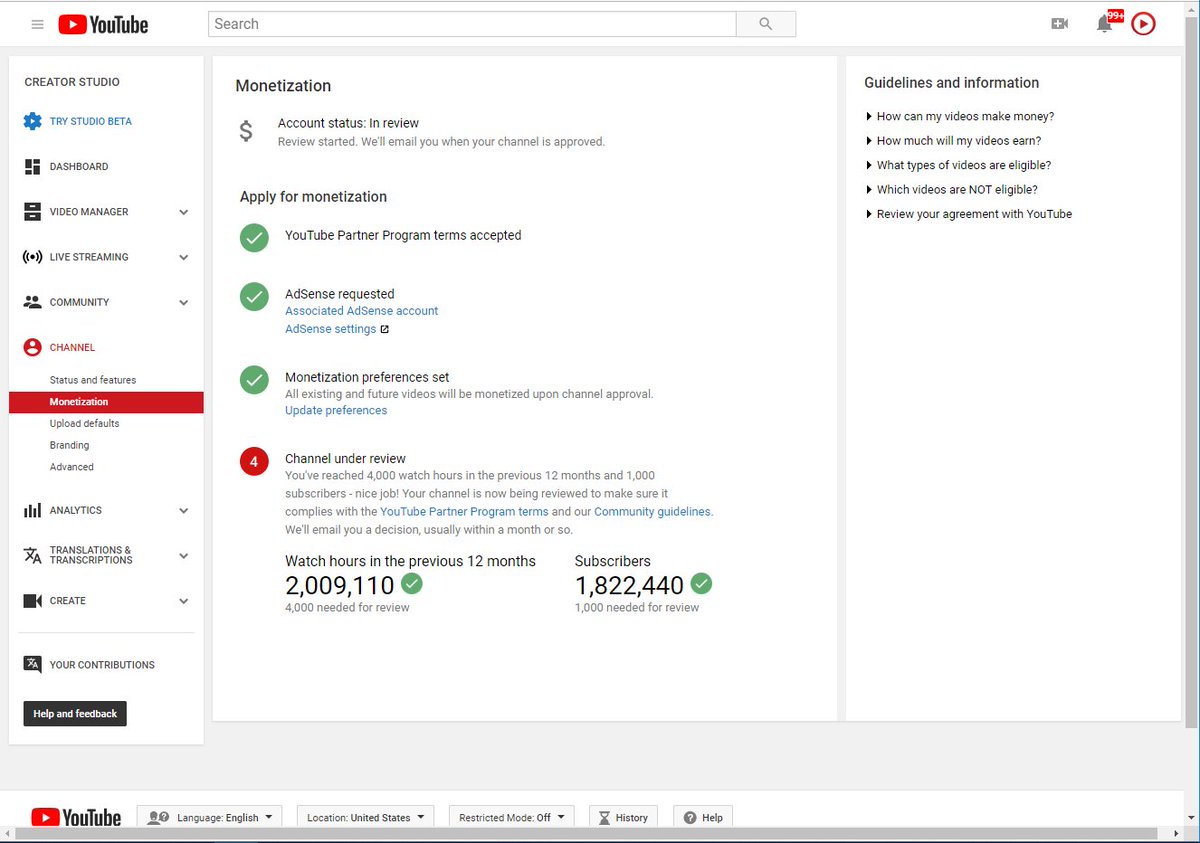Open the Language: English dropdown
This screenshot has height=843, width=1200.
[x=210, y=817]
